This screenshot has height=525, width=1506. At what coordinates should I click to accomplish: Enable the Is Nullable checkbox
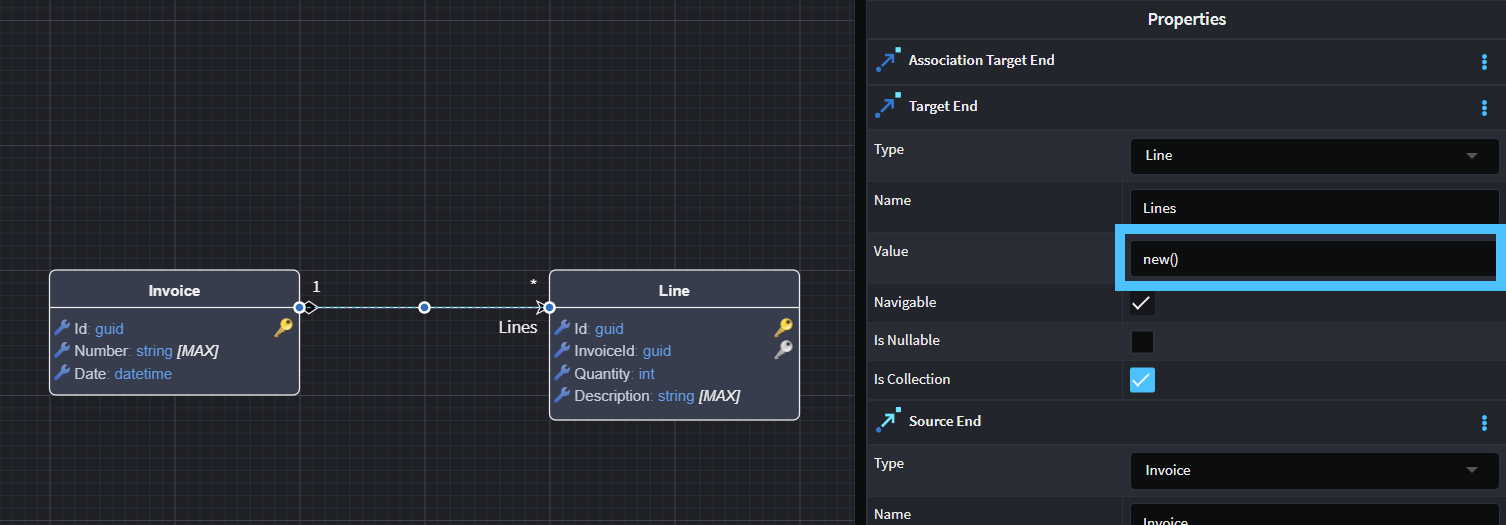click(1142, 342)
